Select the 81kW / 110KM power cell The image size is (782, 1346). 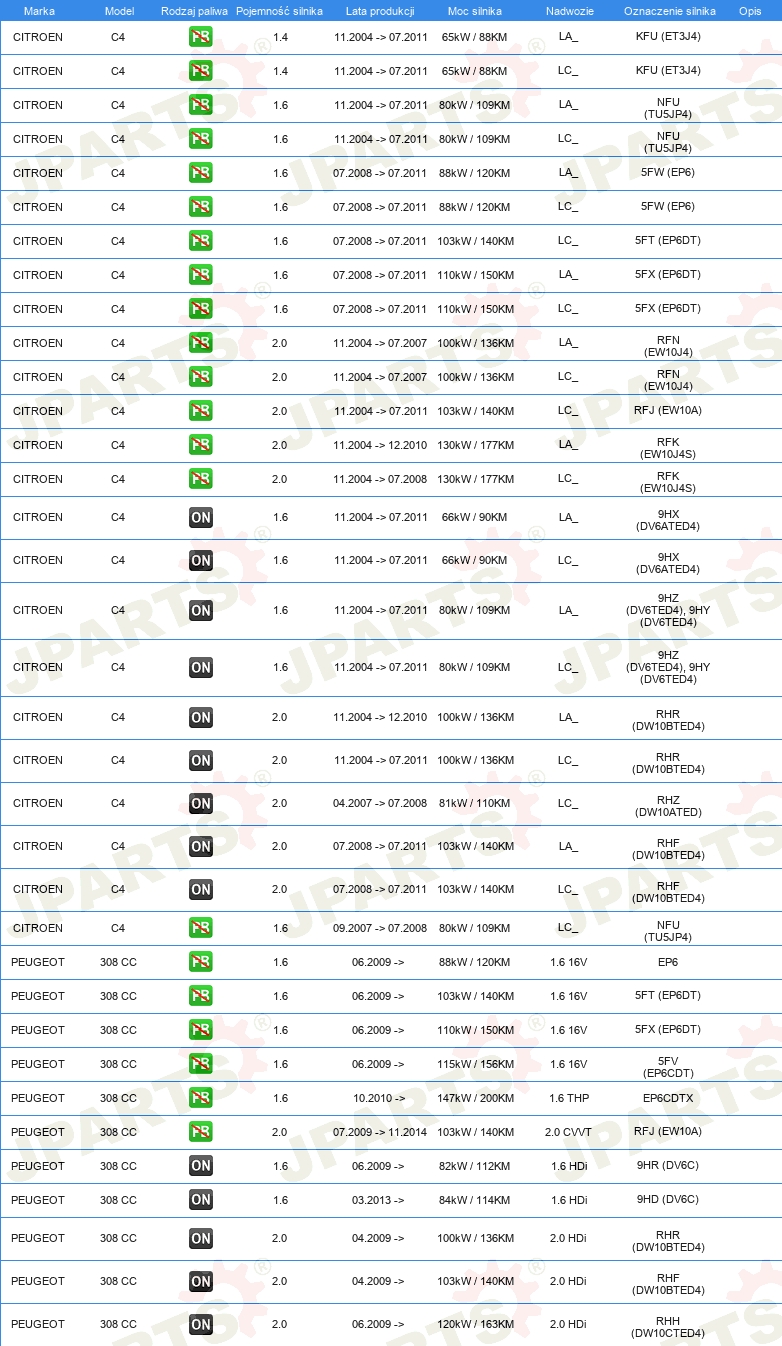(476, 803)
